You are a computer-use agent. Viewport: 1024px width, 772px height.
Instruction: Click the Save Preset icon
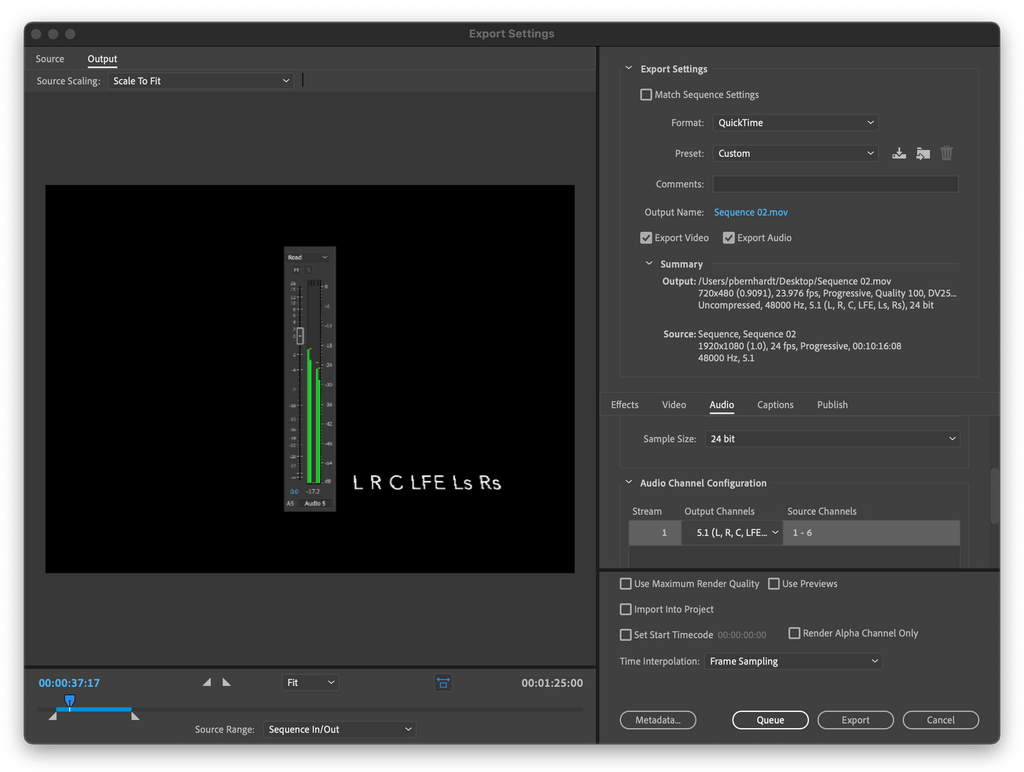pos(899,153)
